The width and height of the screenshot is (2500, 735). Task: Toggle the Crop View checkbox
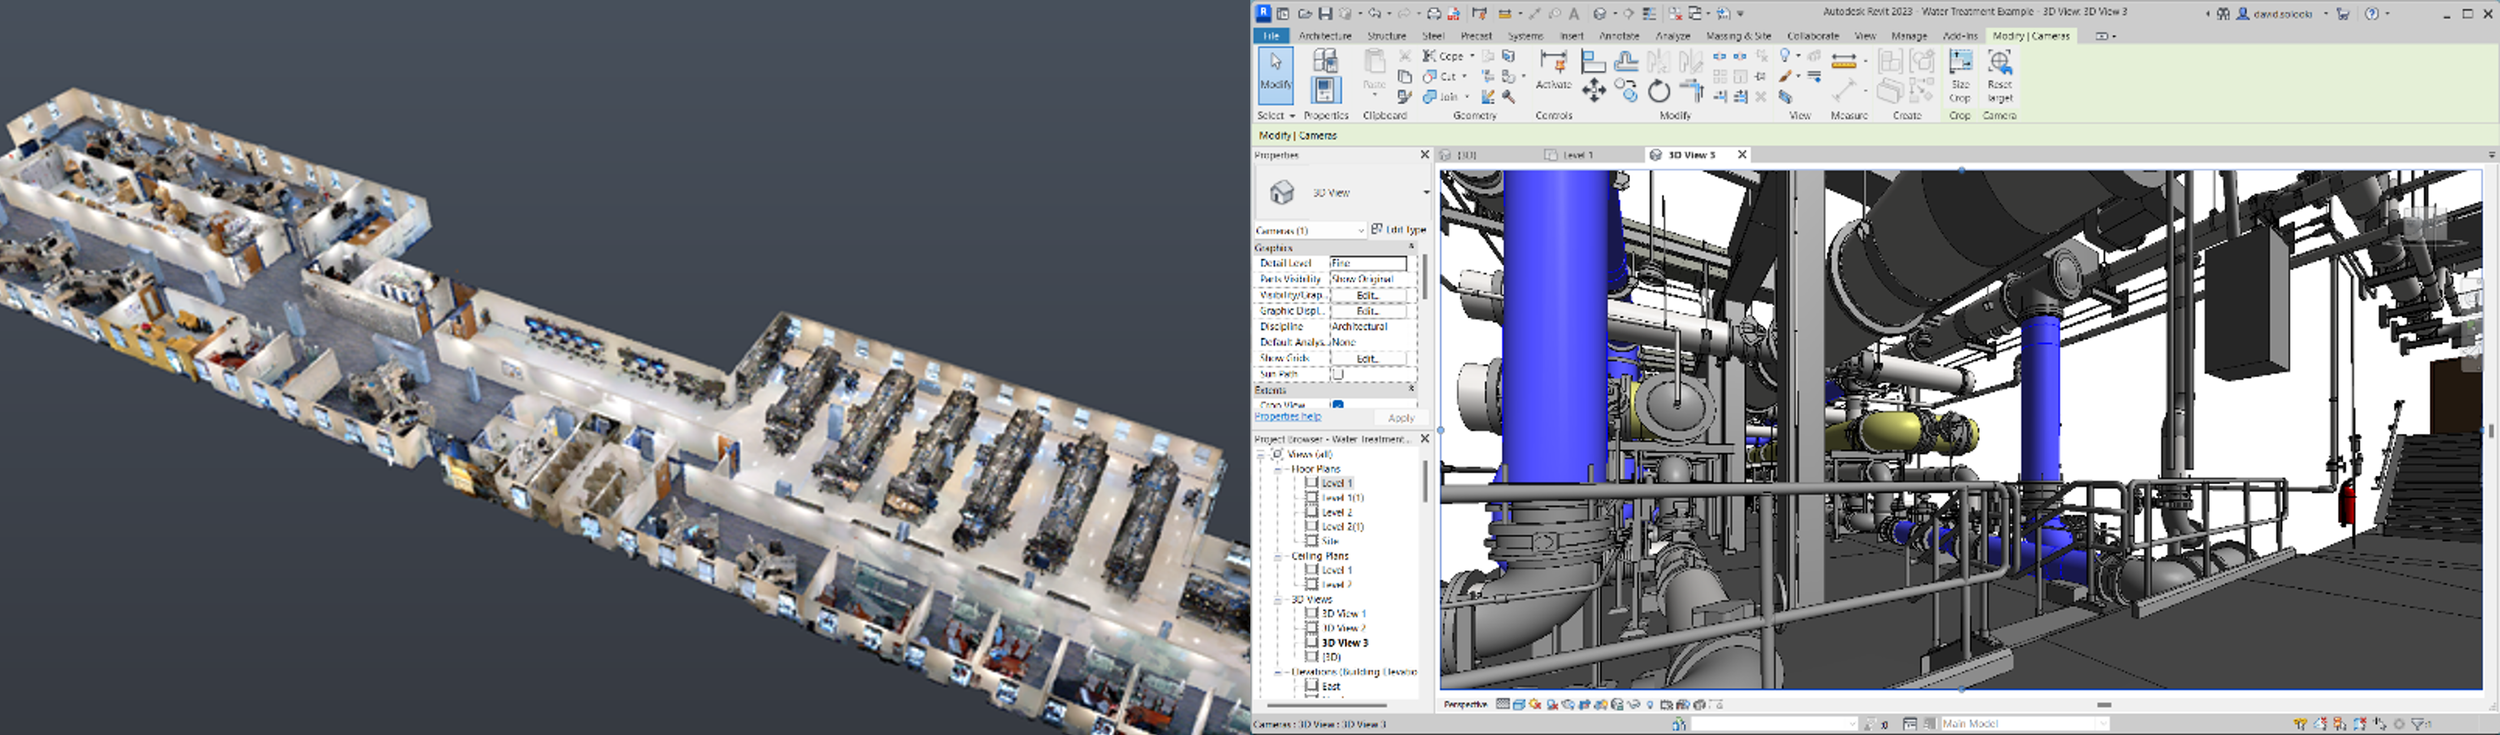(1337, 405)
